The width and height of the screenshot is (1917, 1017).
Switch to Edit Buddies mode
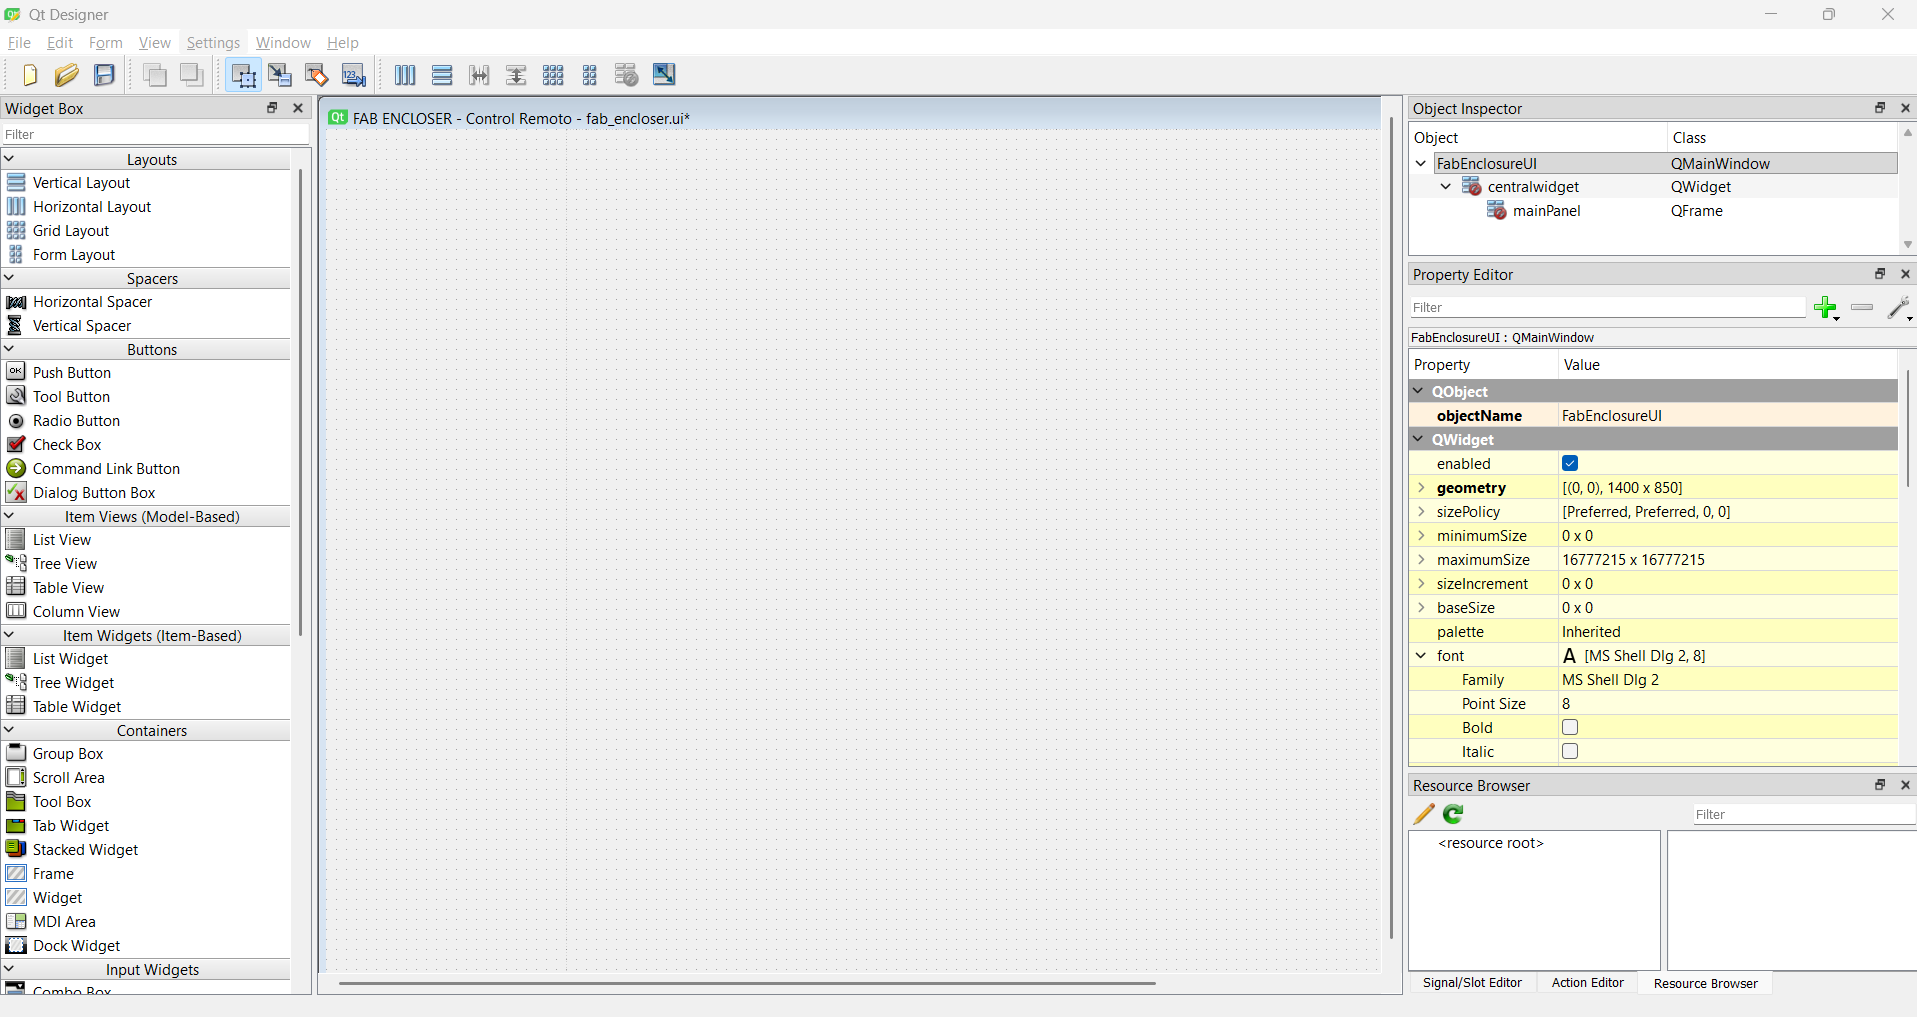[317, 75]
